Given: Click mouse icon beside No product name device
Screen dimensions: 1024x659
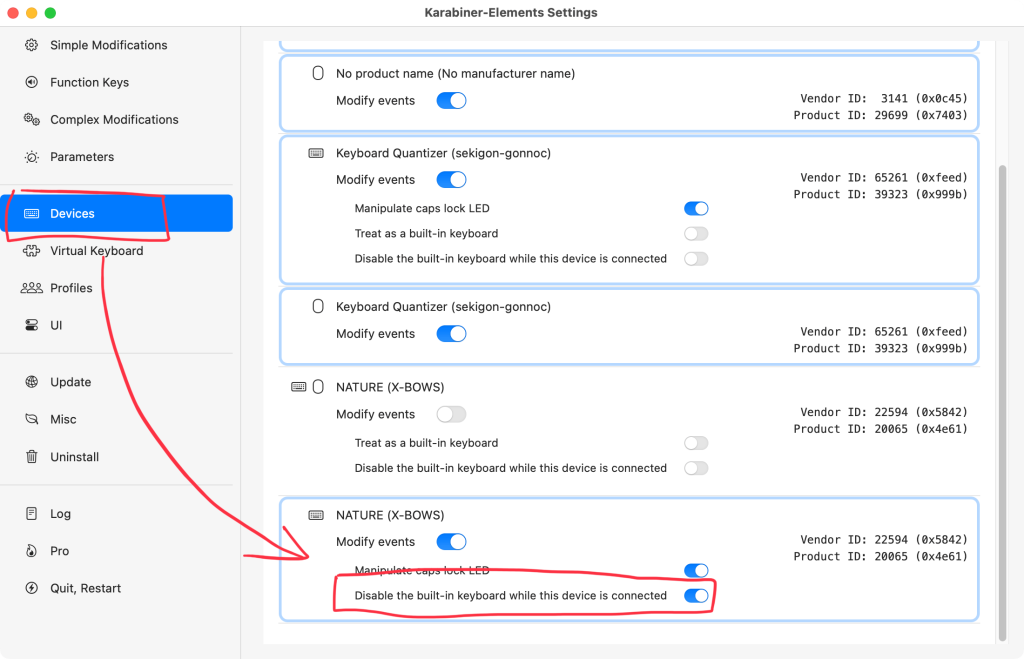Looking at the screenshot, I should [x=318, y=73].
